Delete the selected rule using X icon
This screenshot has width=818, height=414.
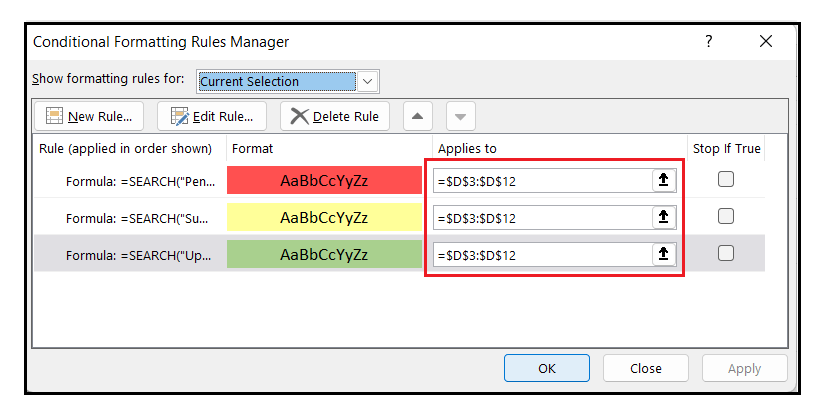coord(335,116)
